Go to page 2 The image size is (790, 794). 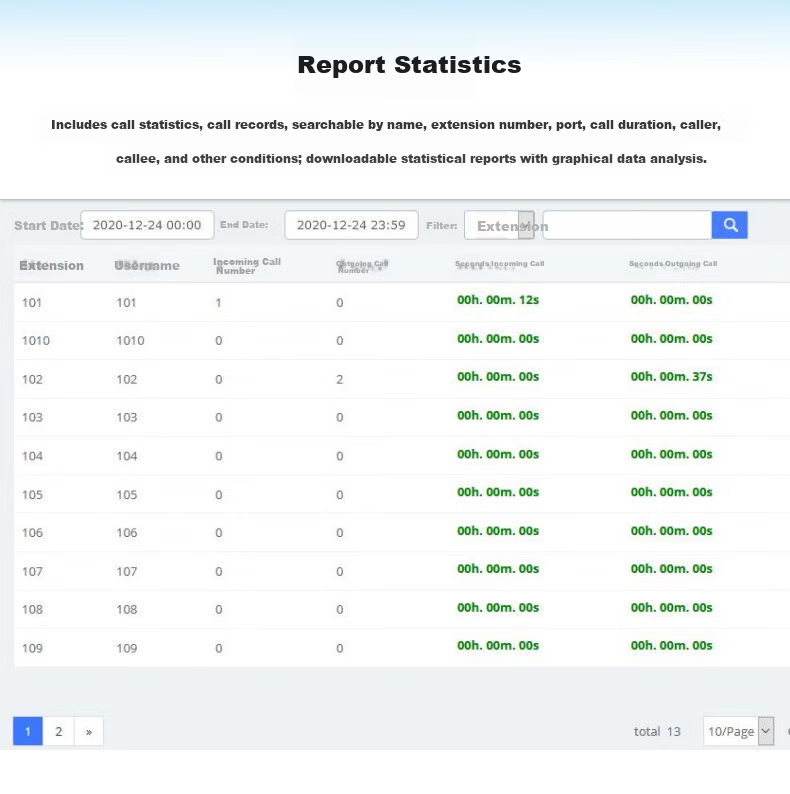tap(59, 731)
